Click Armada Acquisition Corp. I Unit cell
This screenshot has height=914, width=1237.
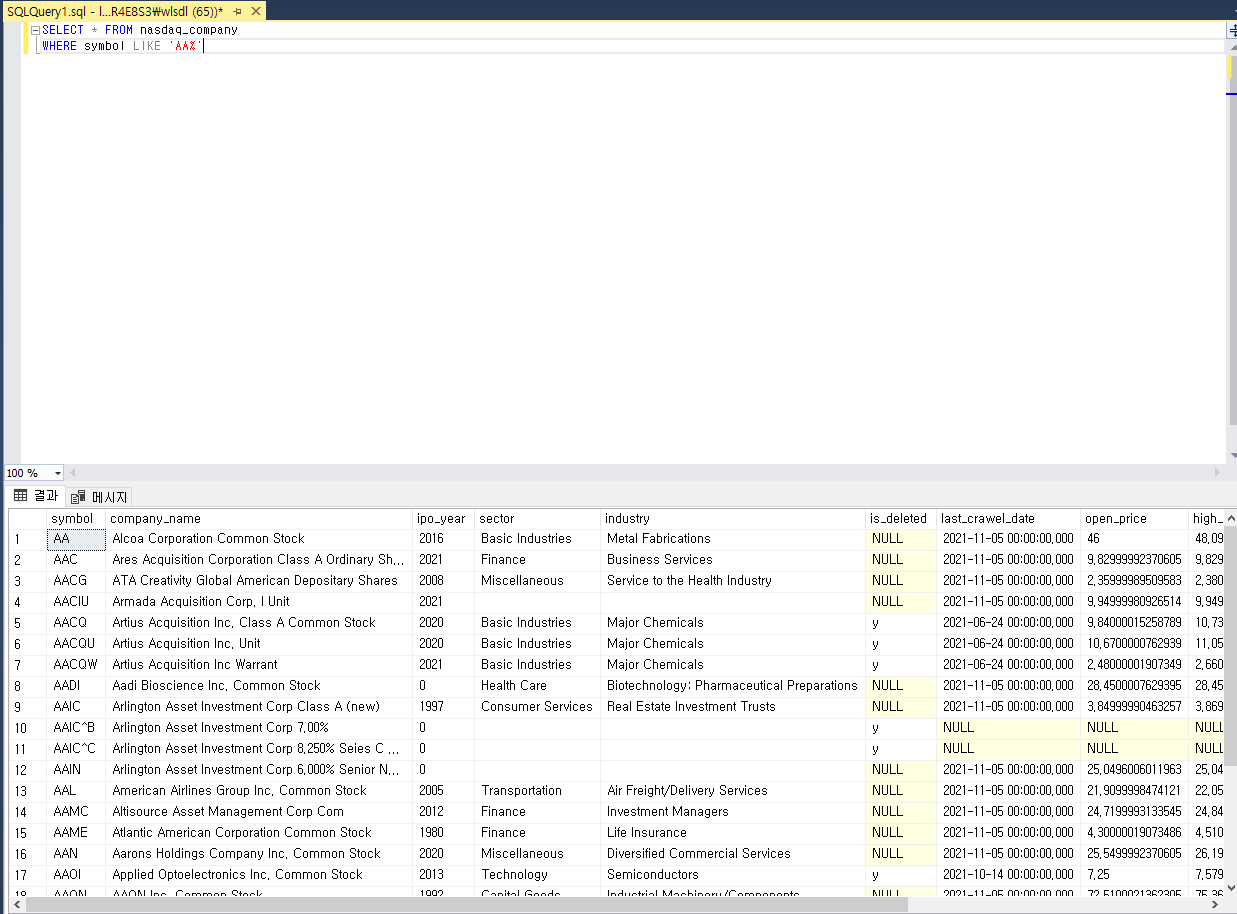[259, 602]
